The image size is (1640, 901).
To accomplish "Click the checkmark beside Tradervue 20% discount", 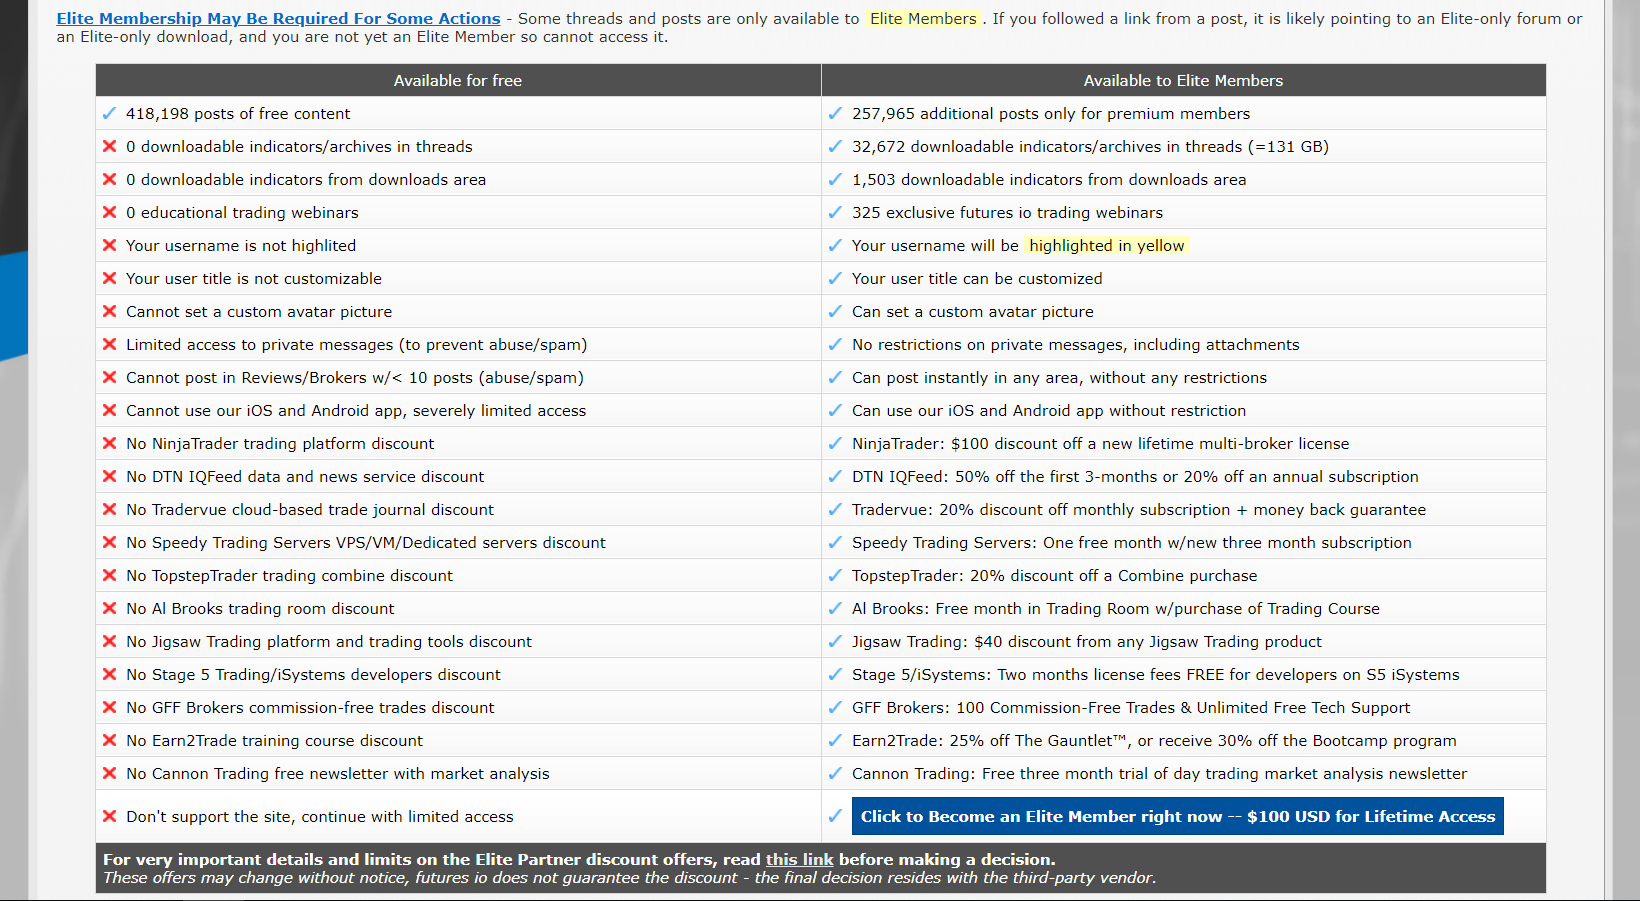I will pyautogui.click(x=836, y=509).
